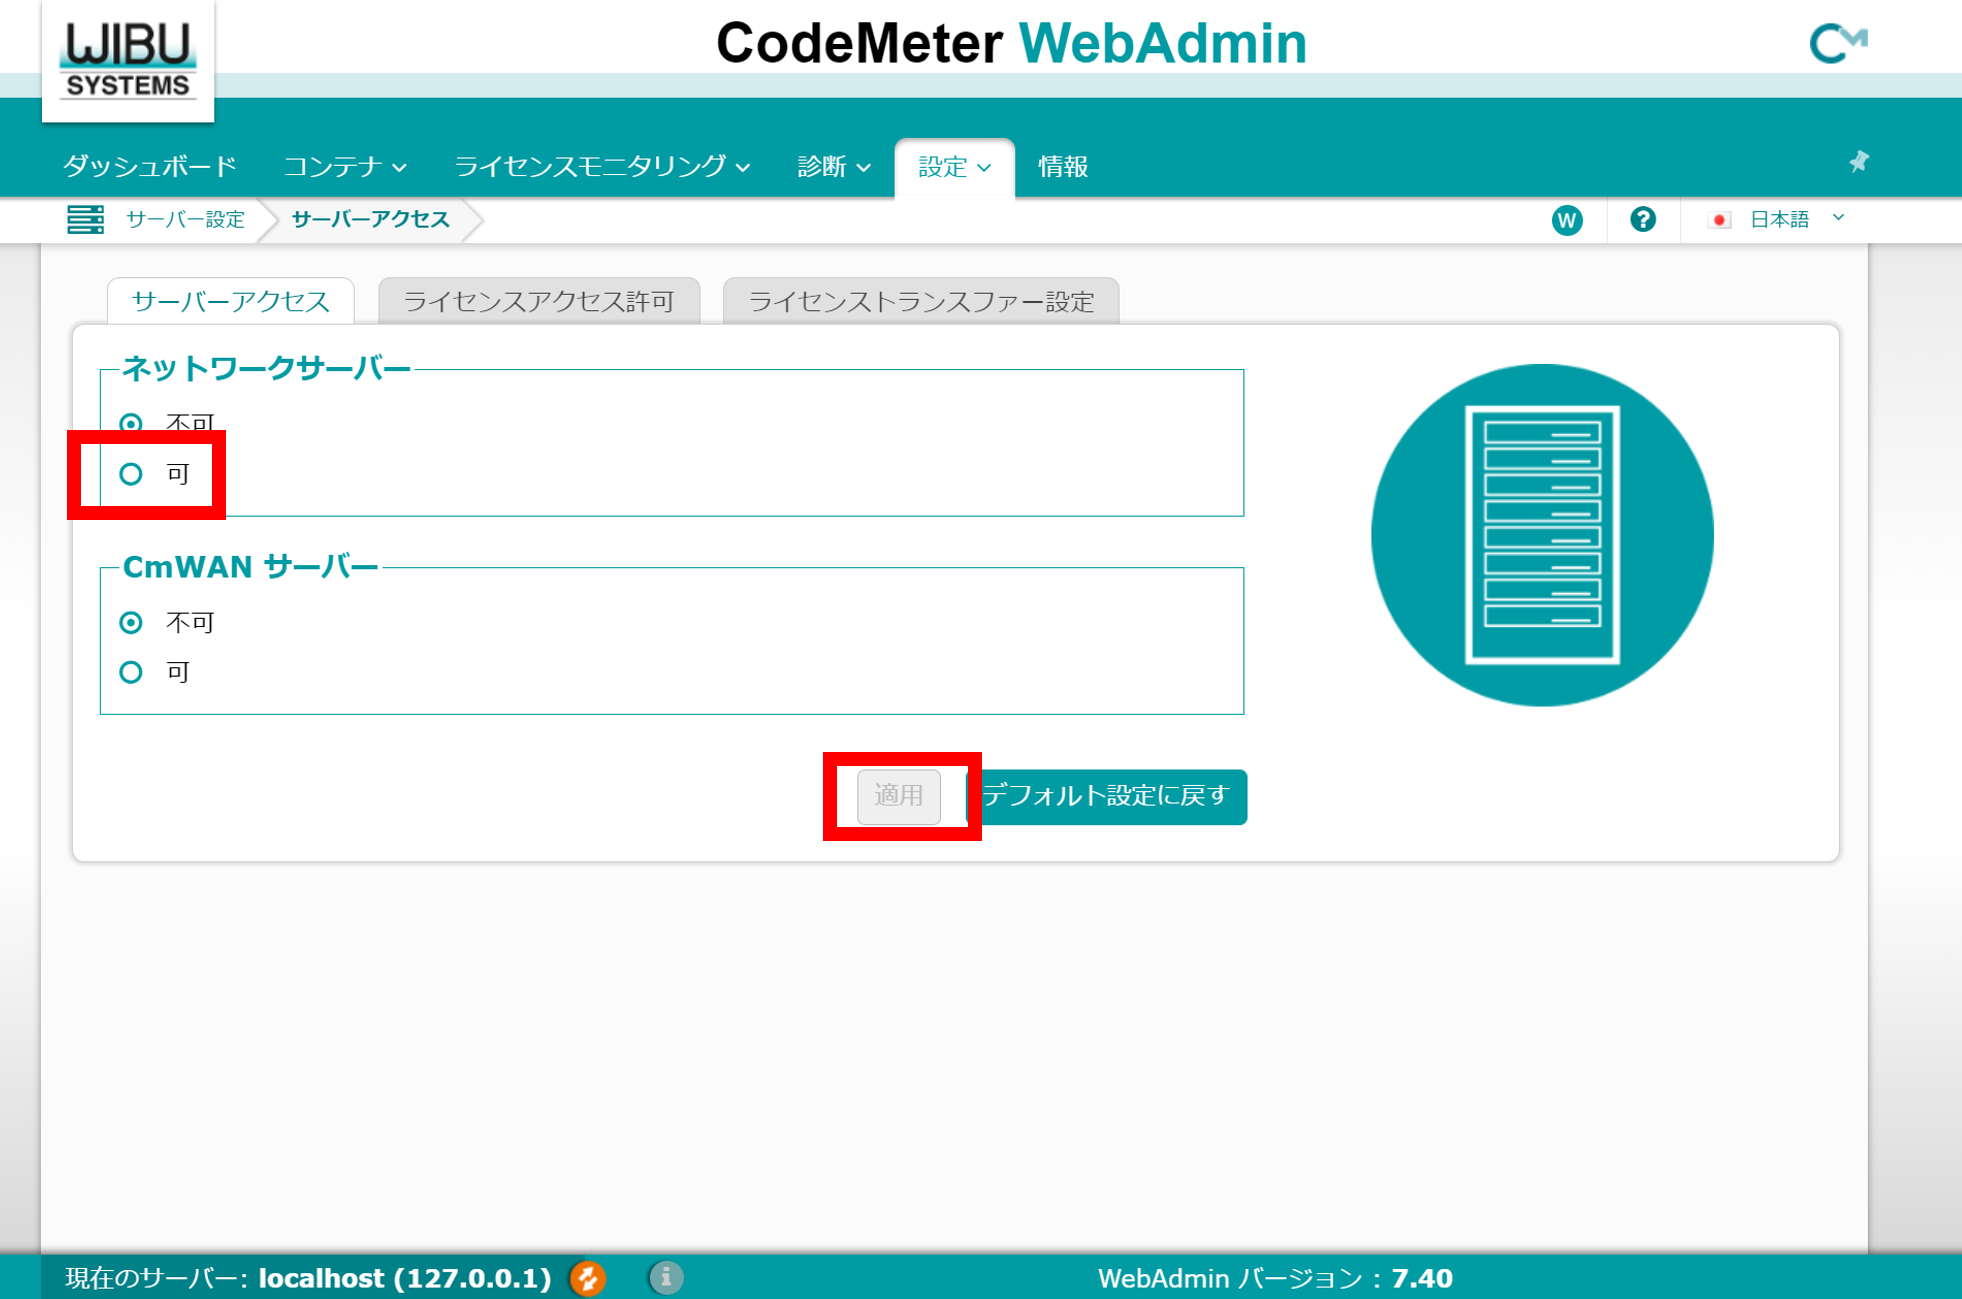
Task: Switch to ライセンストランスファー設定 tab
Action: point(920,301)
